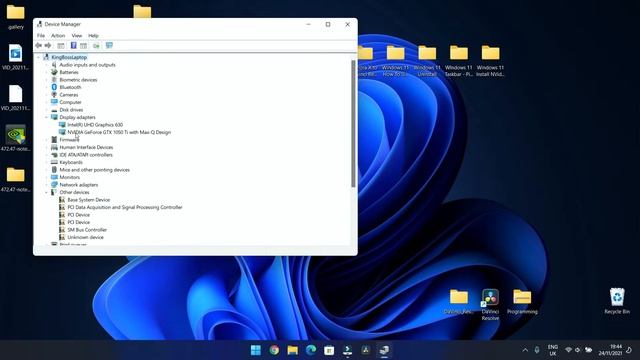Select the Programming folder on desktop
Image resolution: width=640 pixels, height=360 pixels.
(x=522, y=302)
